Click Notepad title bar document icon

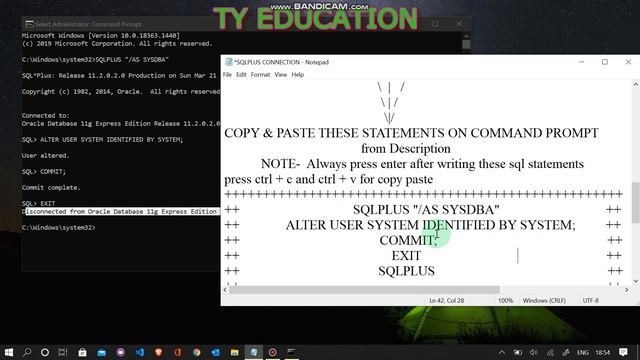click(229, 62)
